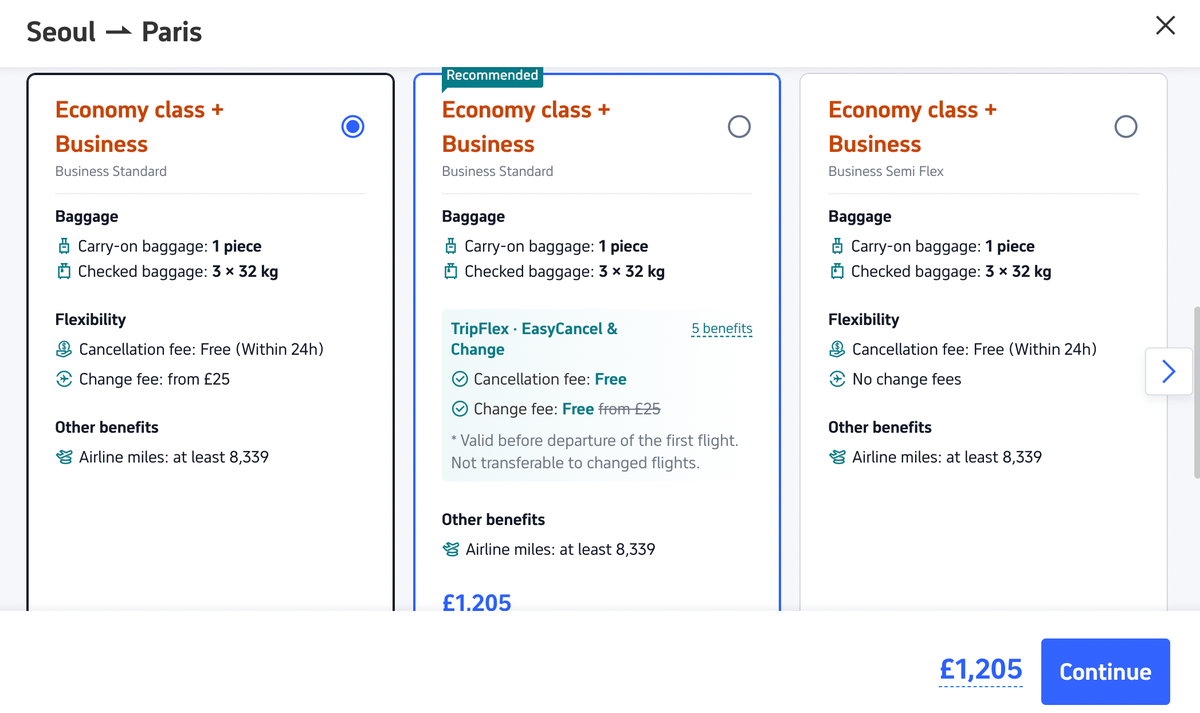Select the first Business Standard fare radio button

[x=352, y=126]
